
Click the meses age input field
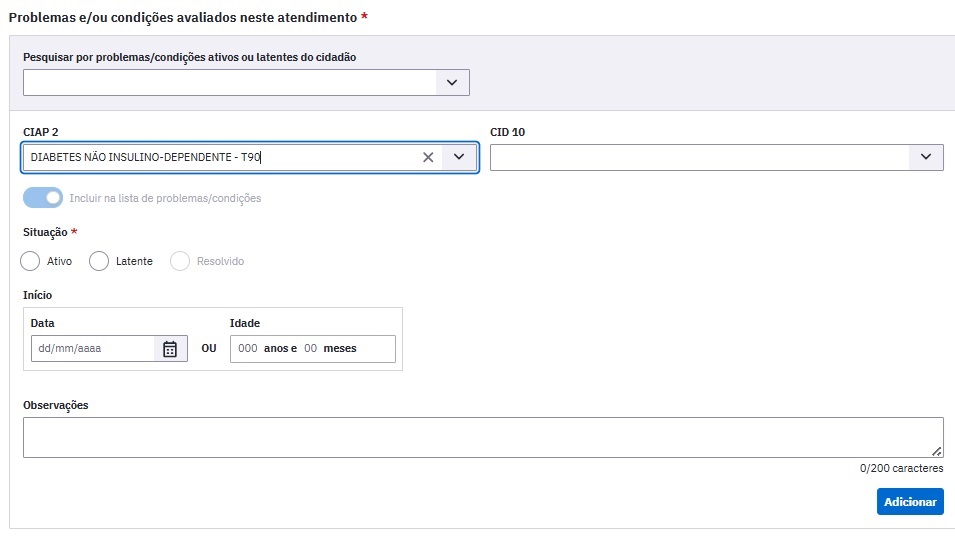point(311,348)
